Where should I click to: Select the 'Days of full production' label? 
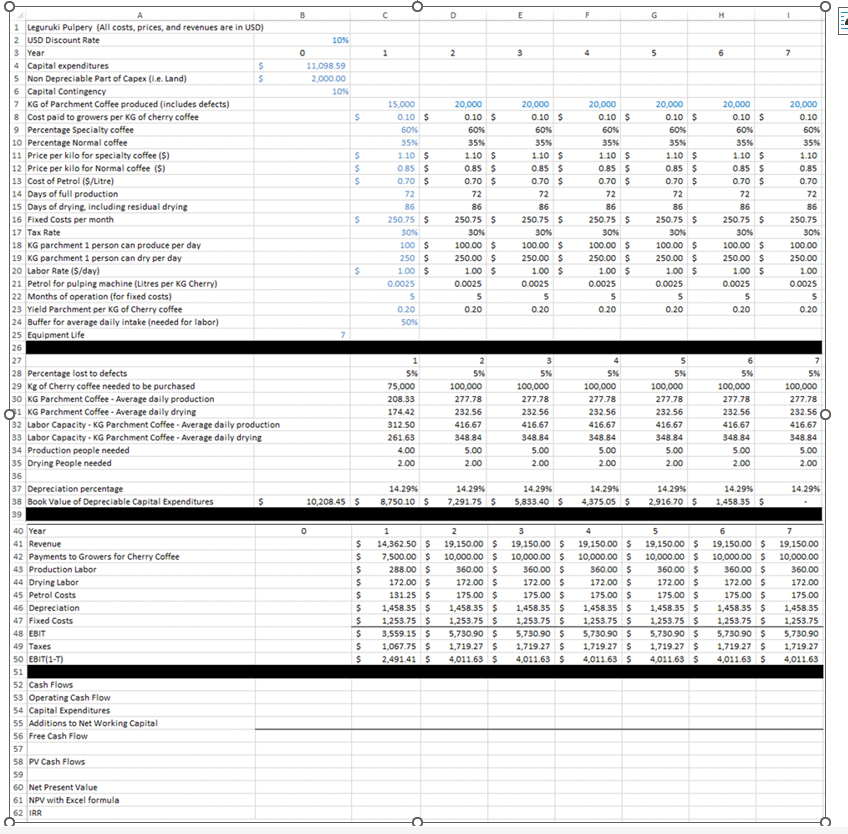click(72, 194)
